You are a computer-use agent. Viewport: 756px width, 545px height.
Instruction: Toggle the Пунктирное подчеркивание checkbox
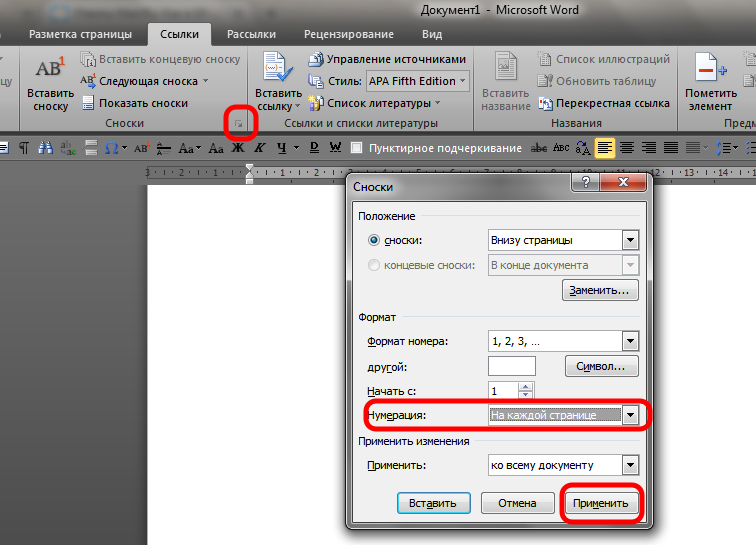click(x=356, y=148)
